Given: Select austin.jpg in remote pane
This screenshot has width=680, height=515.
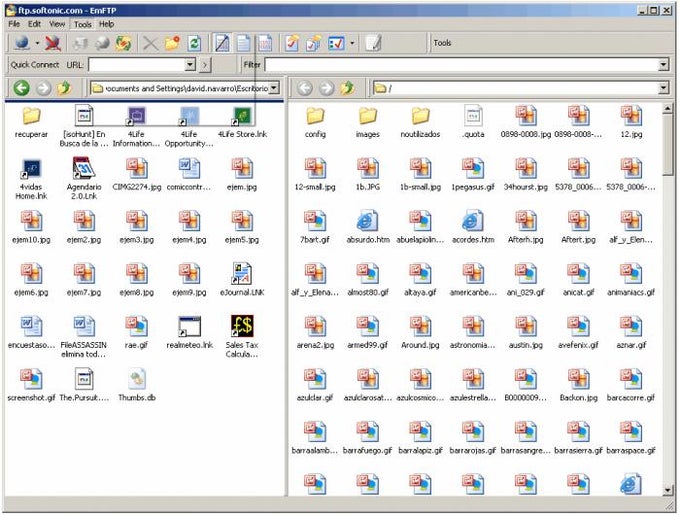Looking at the screenshot, I should [x=526, y=332].
